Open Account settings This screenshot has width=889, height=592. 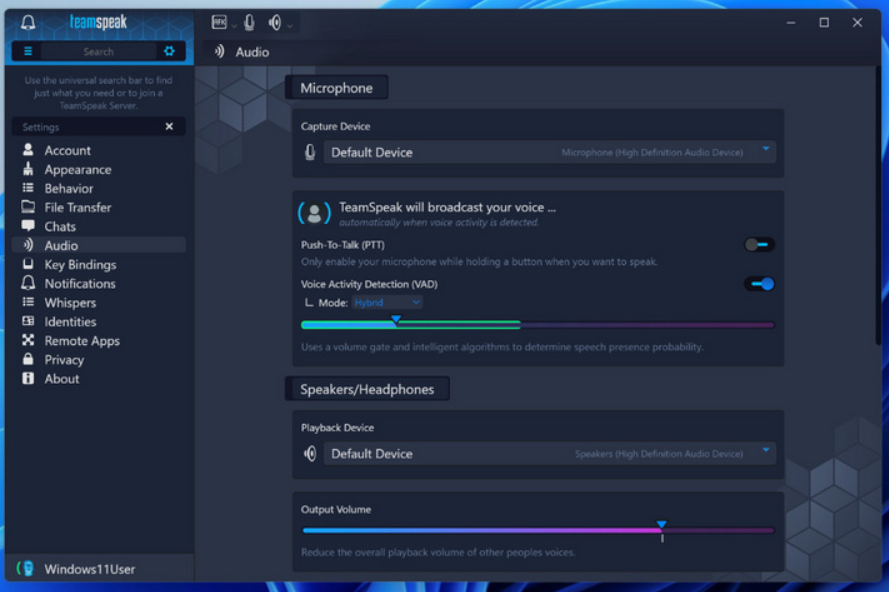click(99, 150)
